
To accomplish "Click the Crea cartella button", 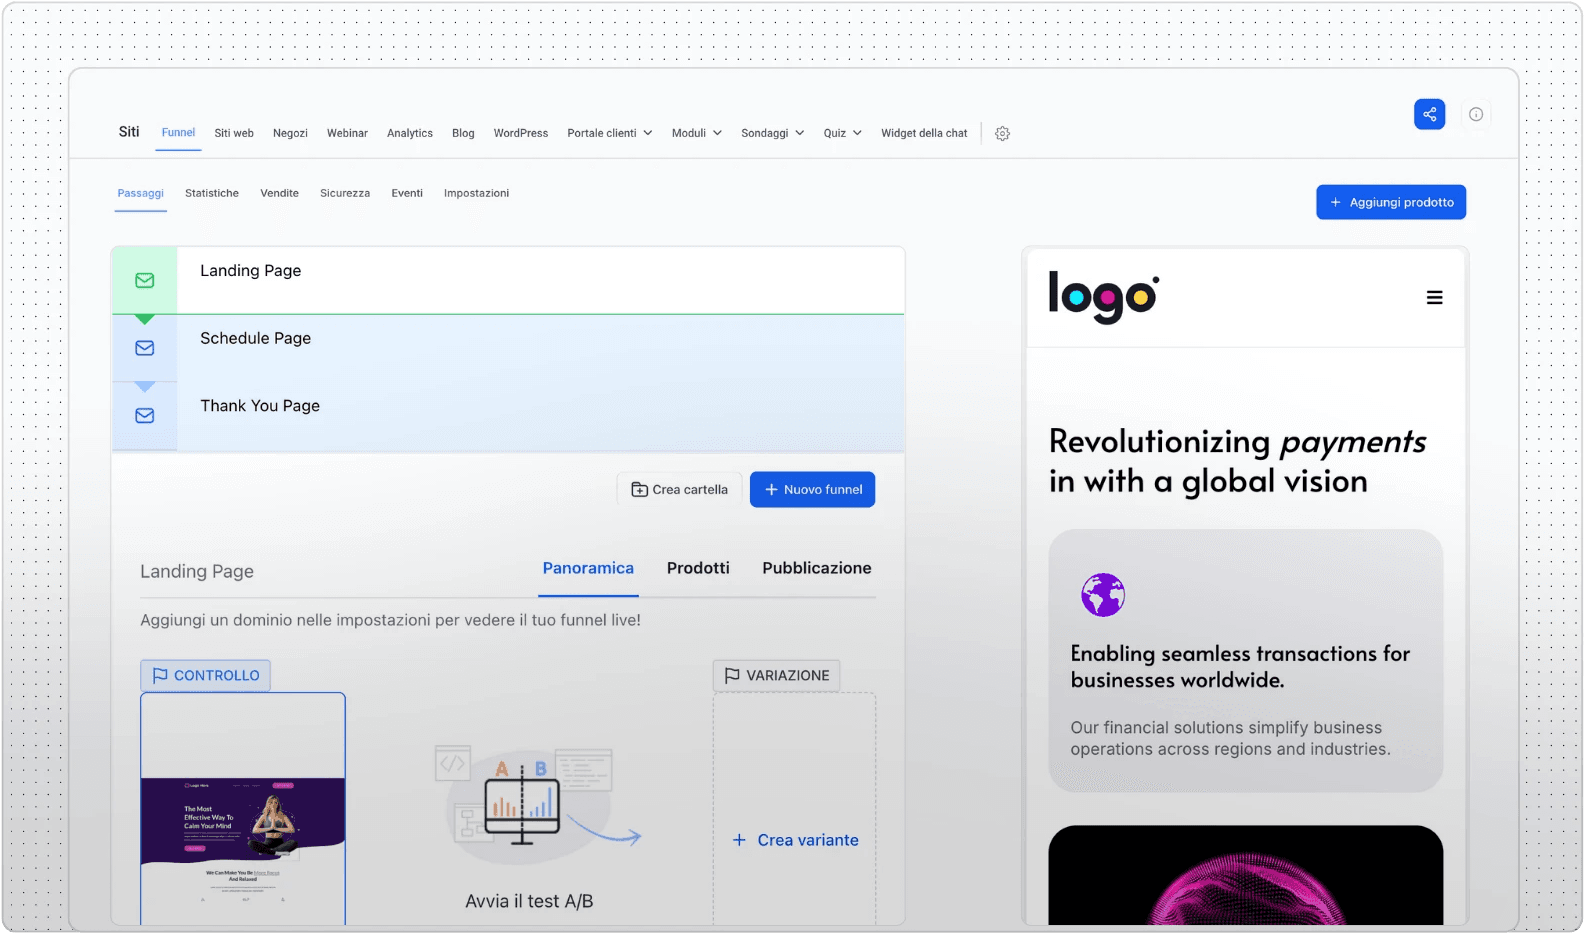I will click(x=679, y=489).
